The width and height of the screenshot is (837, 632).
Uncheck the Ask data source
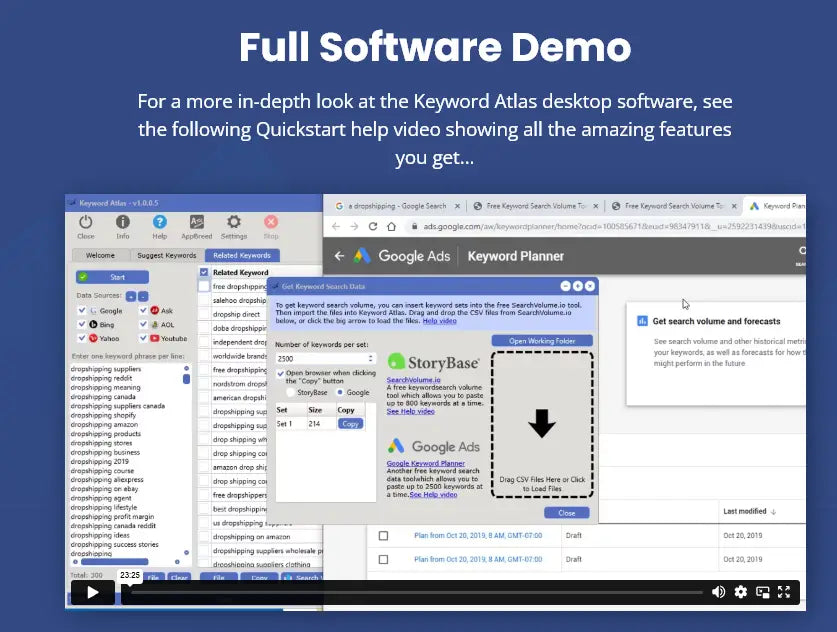coord(143,310)
